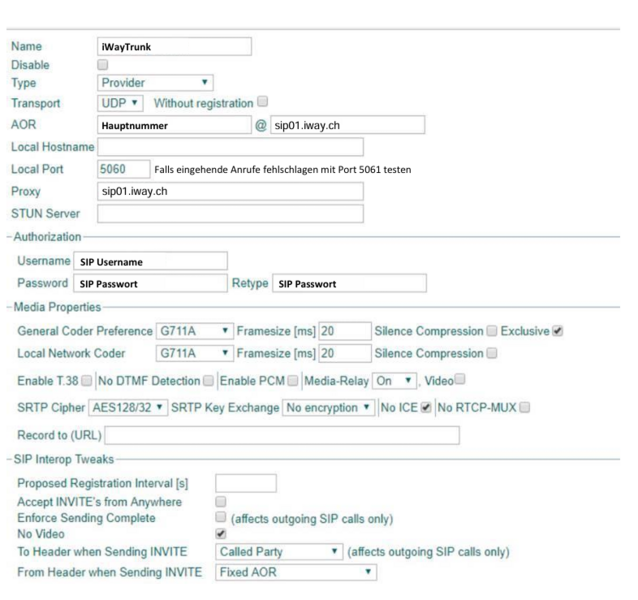The width and height of the screenshot is (638, 600).
Task: Open the Type dropdown showing Provider
Action: click(155, 83)
